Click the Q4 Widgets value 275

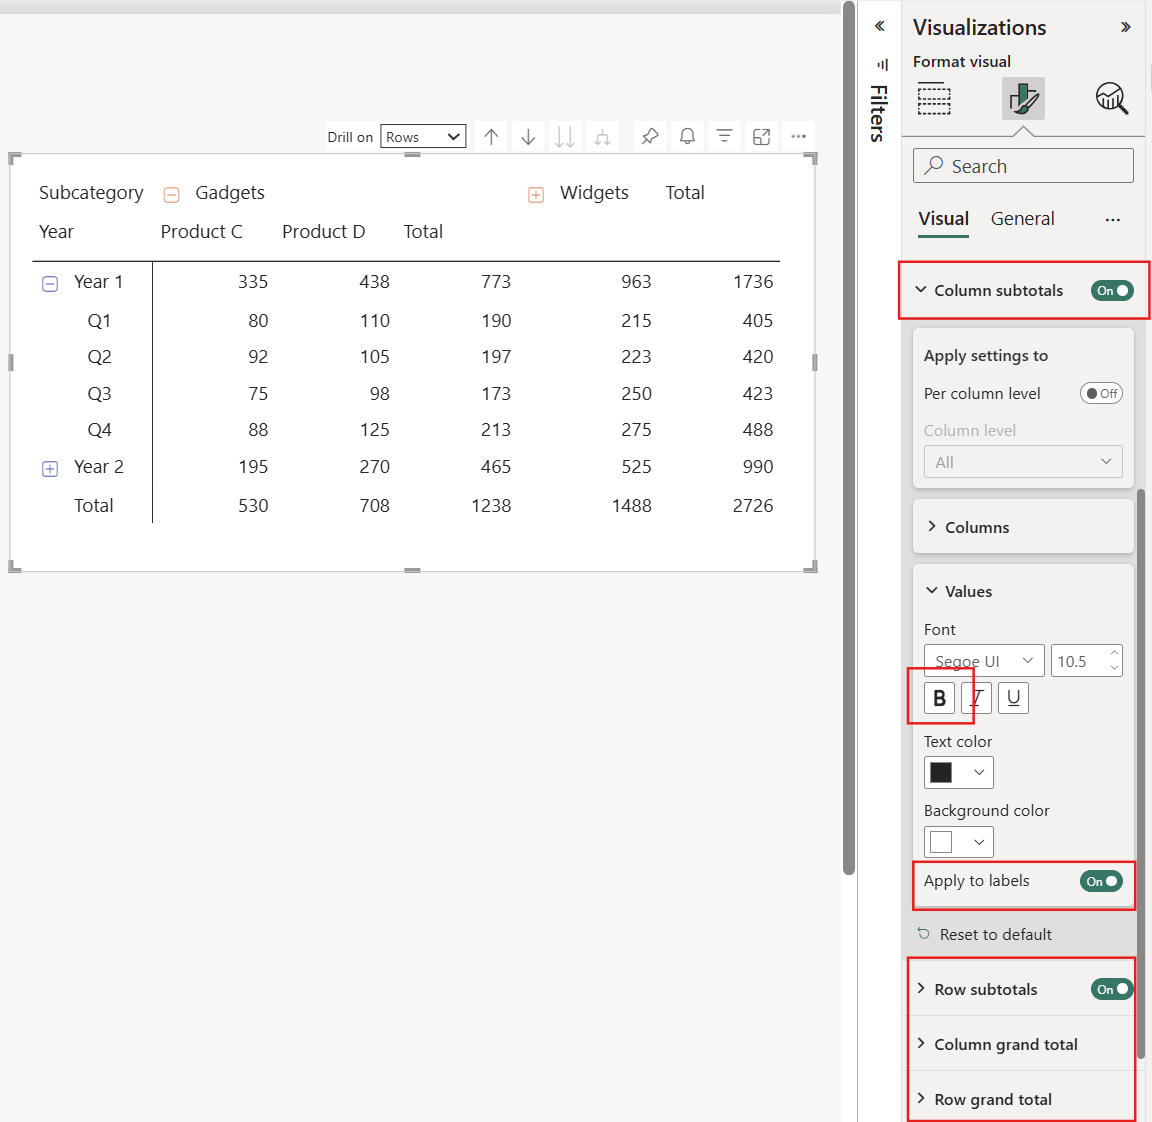click(x=636, y=430)
